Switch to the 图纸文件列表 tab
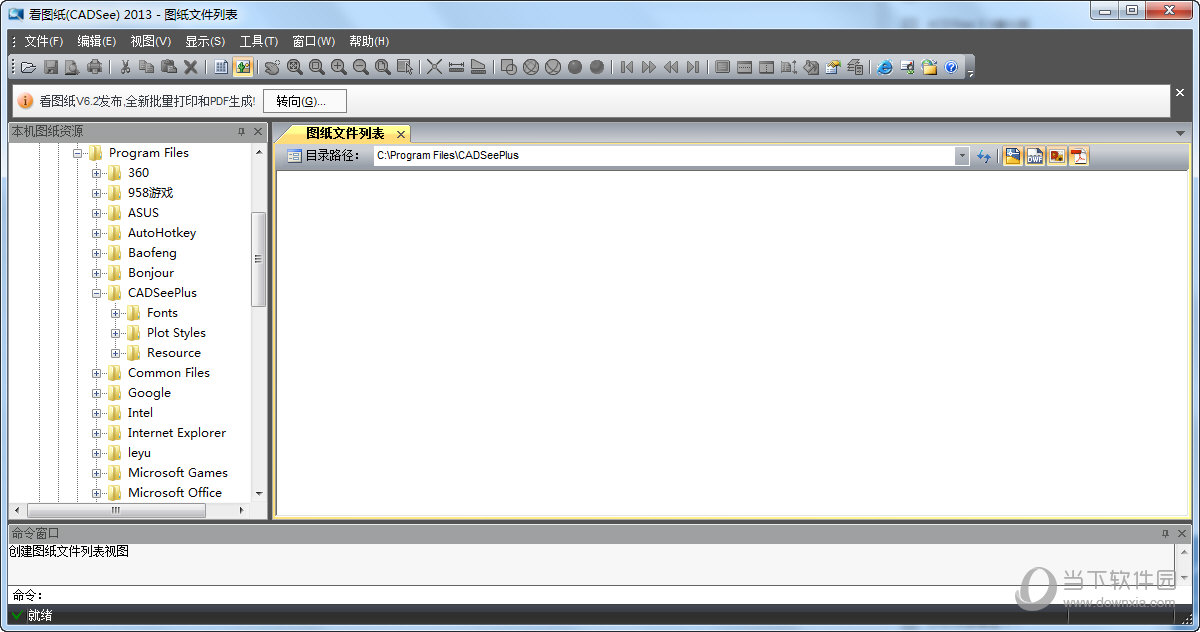 (x=345, y=133)
